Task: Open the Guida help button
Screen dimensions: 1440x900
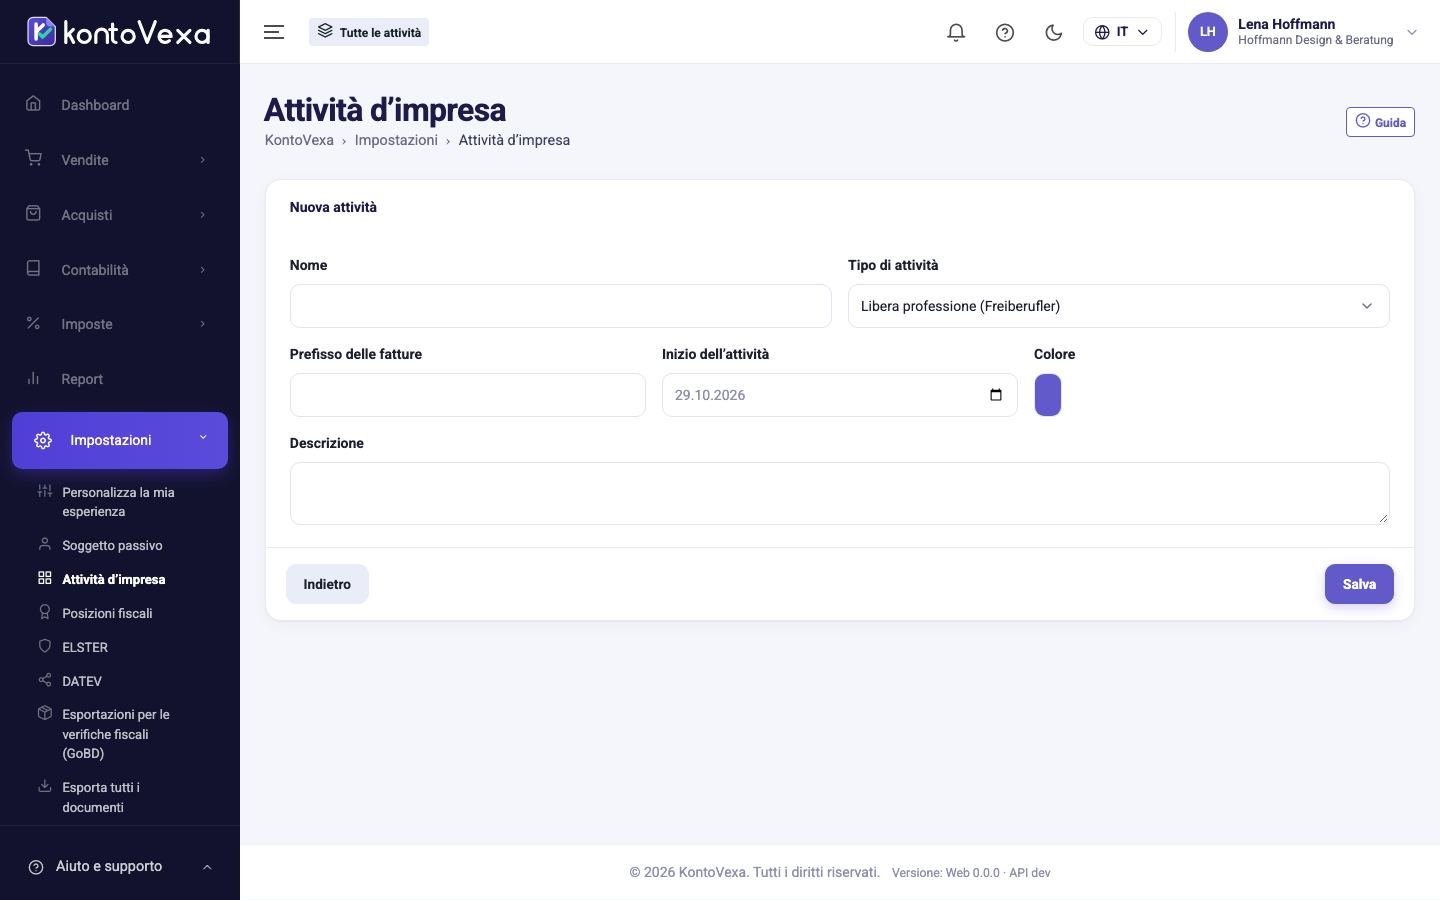Action: click(x=1380, y=122)
